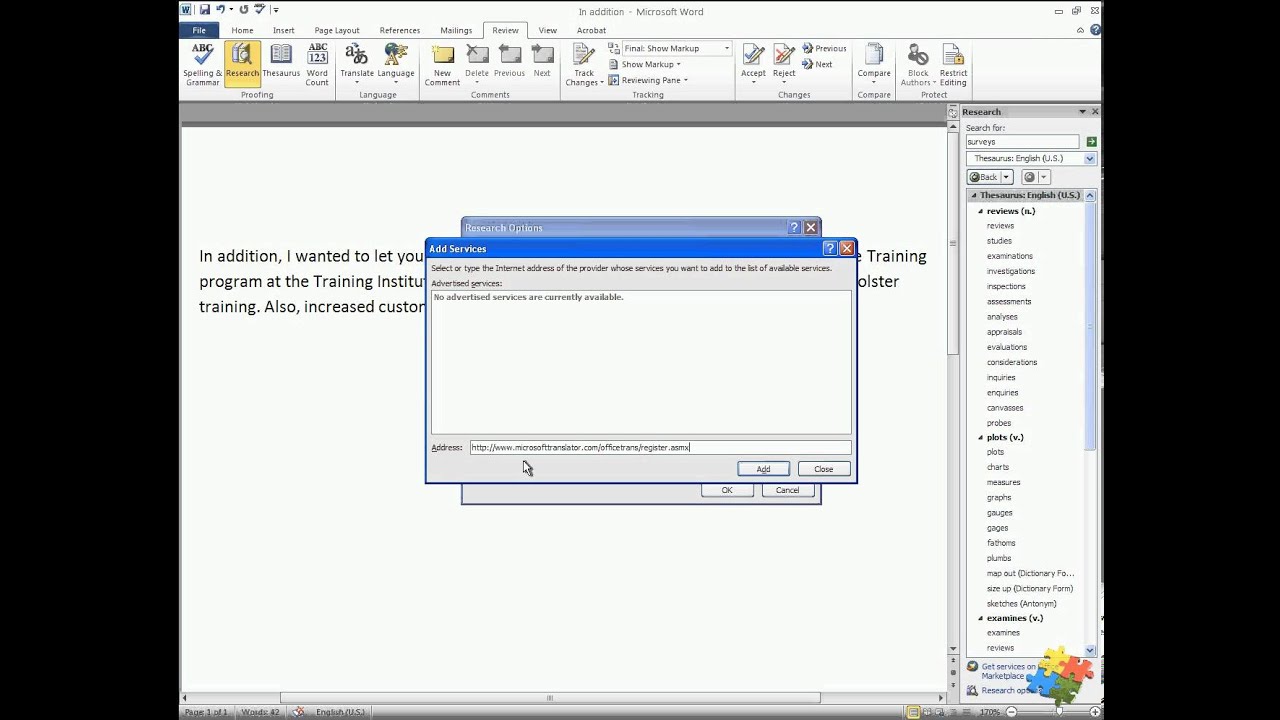Click the help icon in Add Services dialog

829,248
